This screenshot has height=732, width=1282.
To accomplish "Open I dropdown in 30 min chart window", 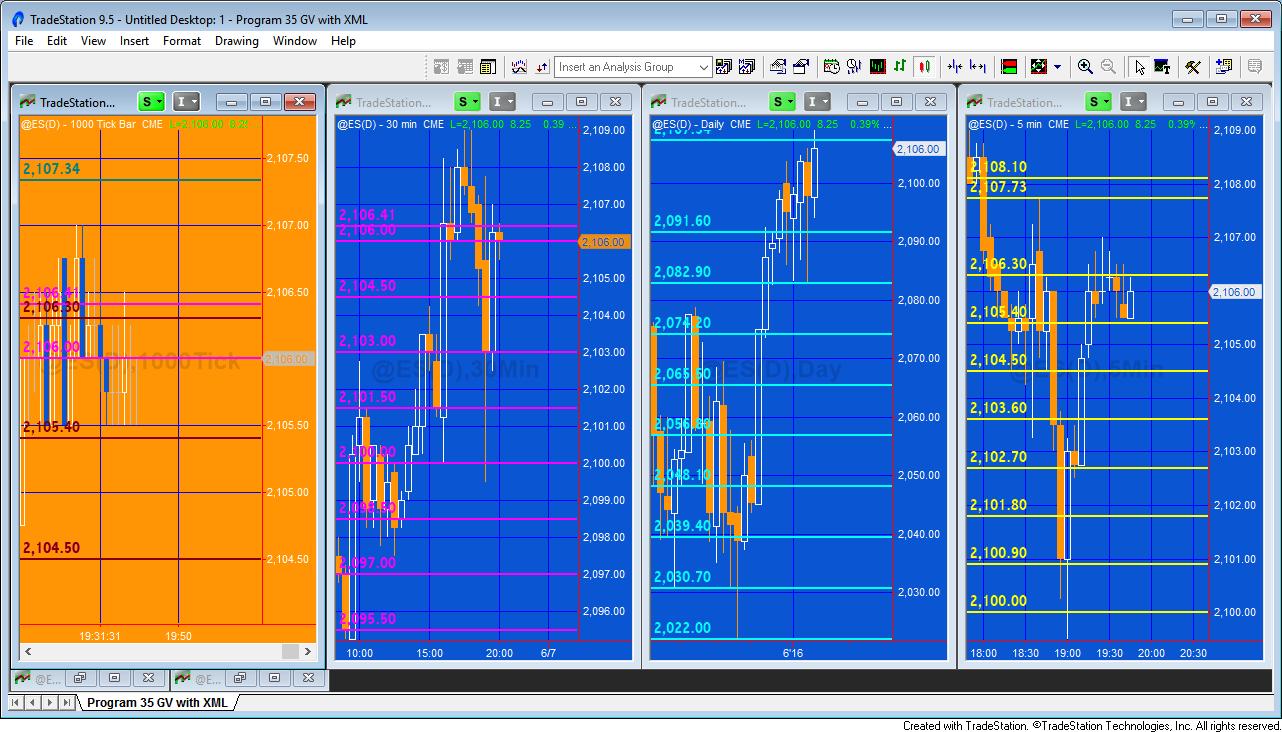I will click(502, 102).
